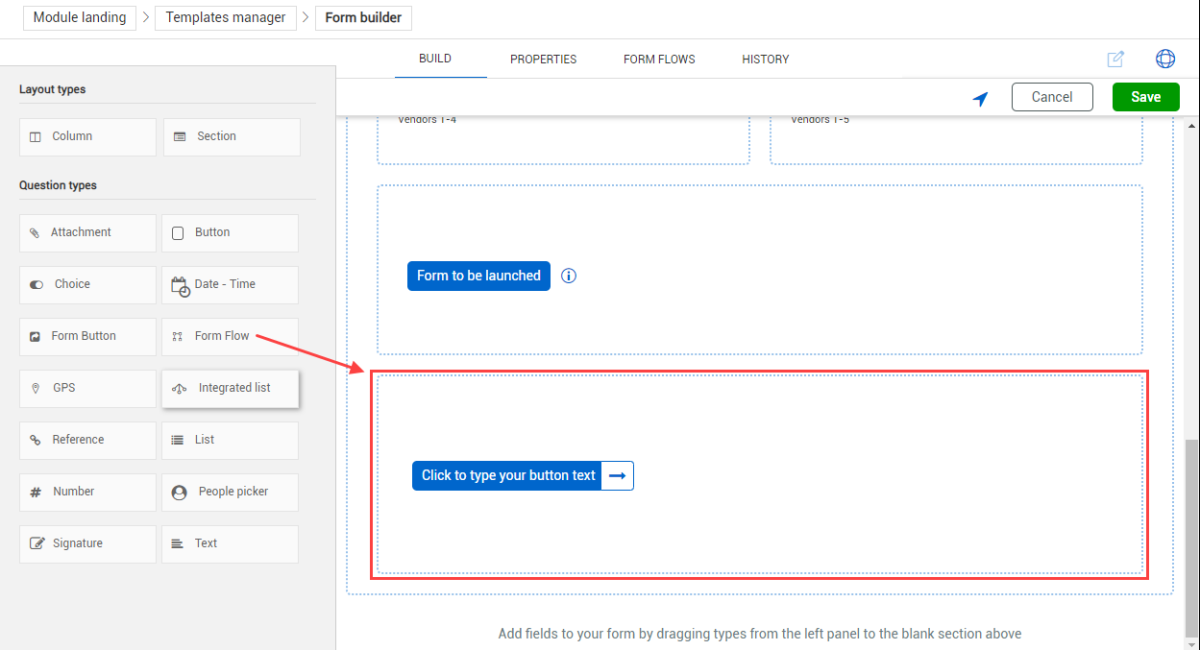Switch to the Properties tab
Viewport: 1200px width, 650px height.
point(543,59)
